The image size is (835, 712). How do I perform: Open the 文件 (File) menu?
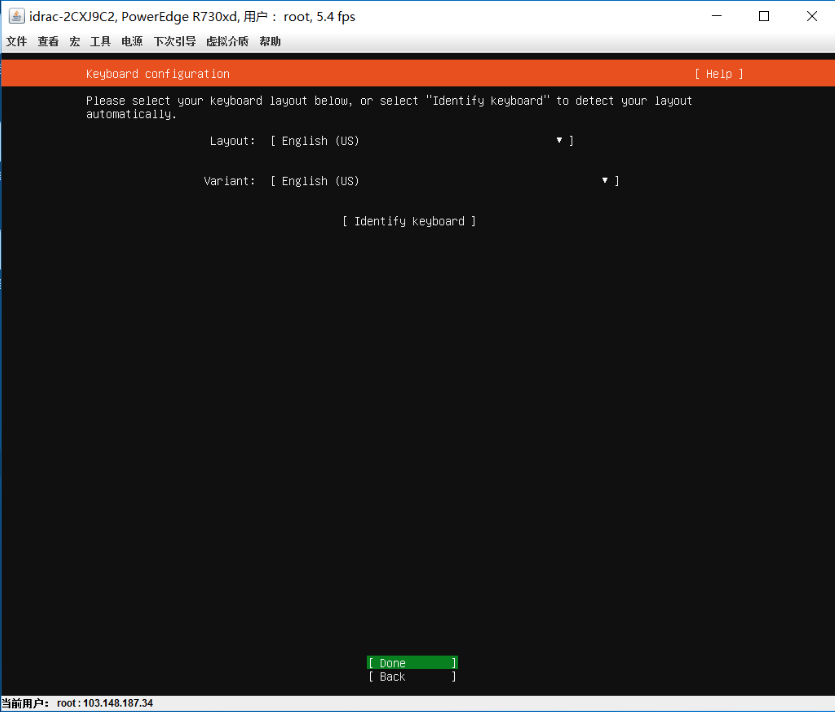click(17, 42)
